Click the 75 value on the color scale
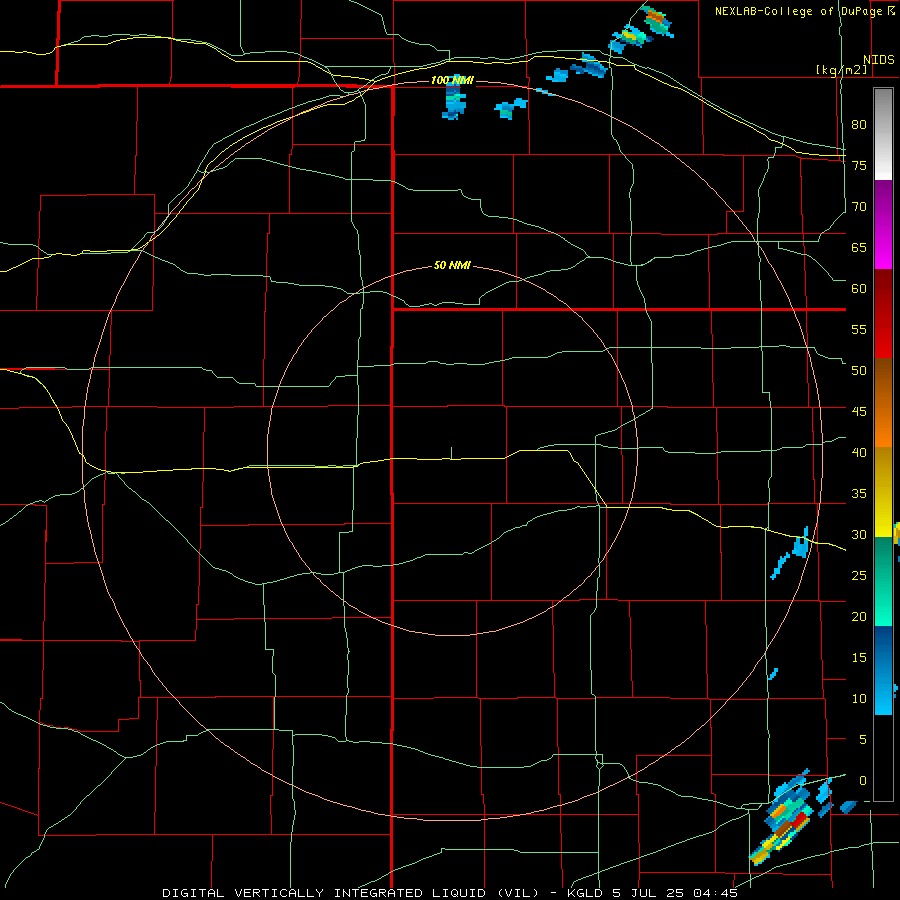The height and width of the screenshot is (900, 900). (859, 166)
